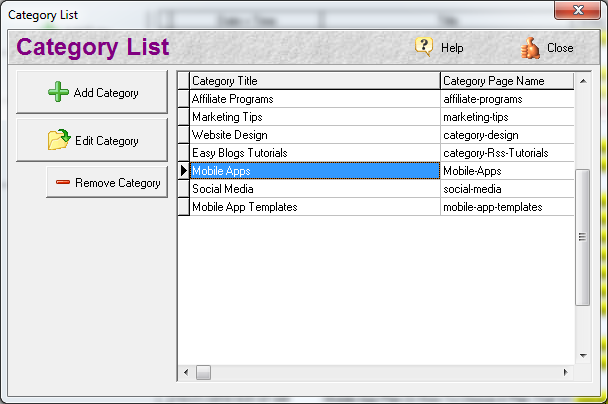Click the row selector for Marketing Tips

coord(183,117)
